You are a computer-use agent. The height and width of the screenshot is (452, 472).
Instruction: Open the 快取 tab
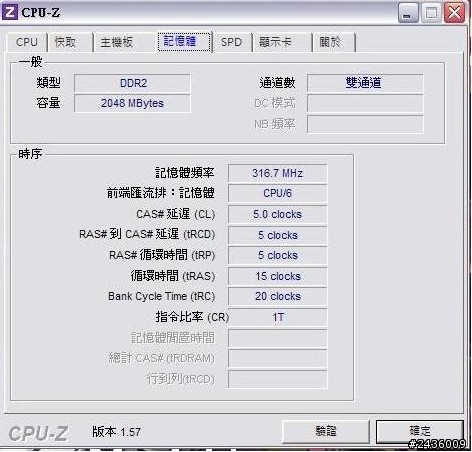pyautogui.click(x=70, y=42)
